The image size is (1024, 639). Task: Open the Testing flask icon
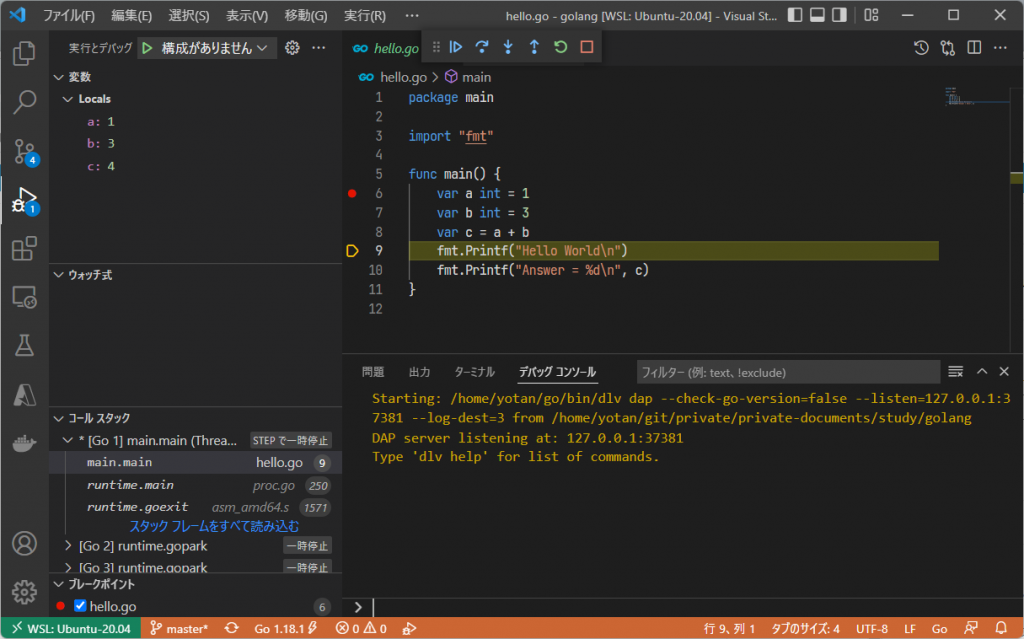click(24, 346)
